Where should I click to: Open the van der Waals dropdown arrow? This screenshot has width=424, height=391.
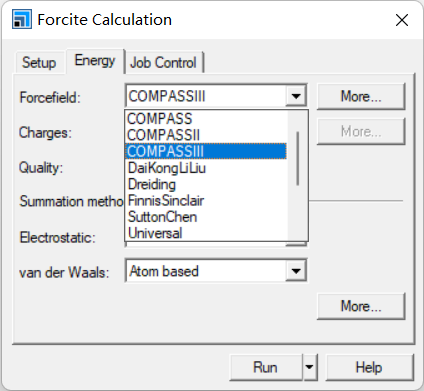(x=296, y=271)
